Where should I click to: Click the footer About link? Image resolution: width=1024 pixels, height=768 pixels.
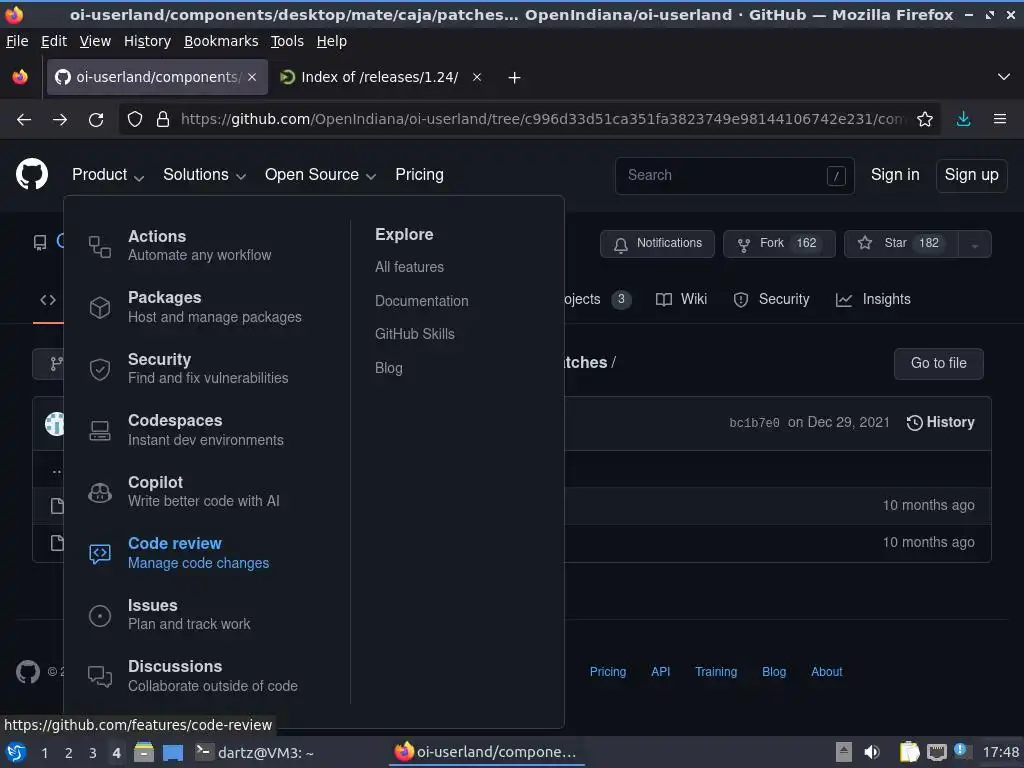826,671
